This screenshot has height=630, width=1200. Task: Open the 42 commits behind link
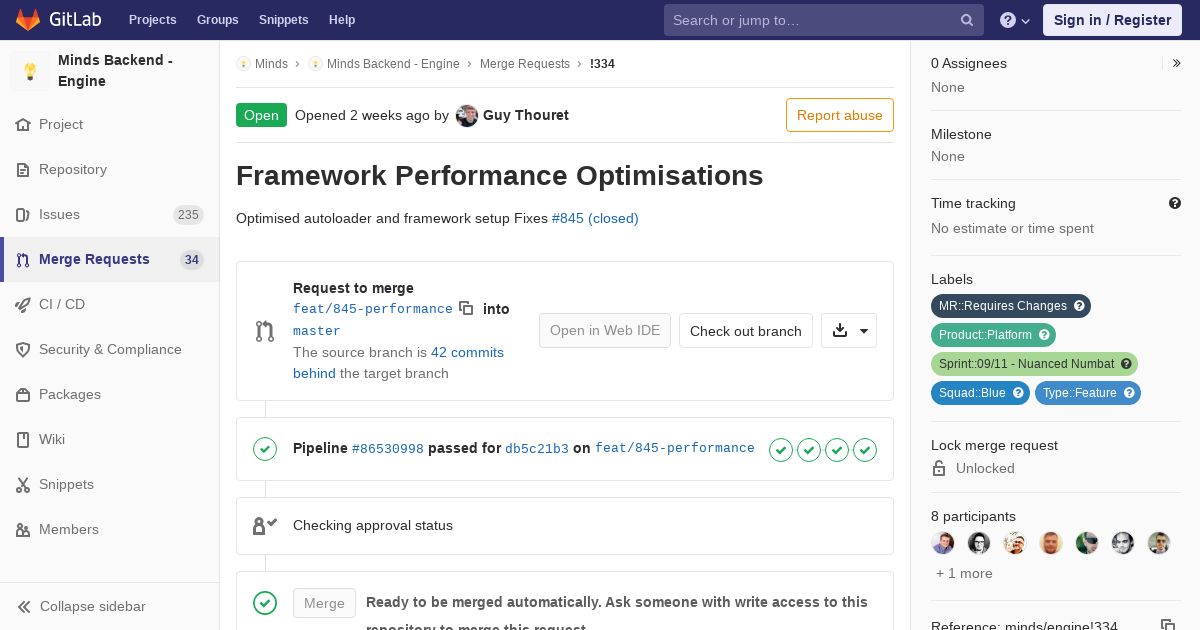467,352
